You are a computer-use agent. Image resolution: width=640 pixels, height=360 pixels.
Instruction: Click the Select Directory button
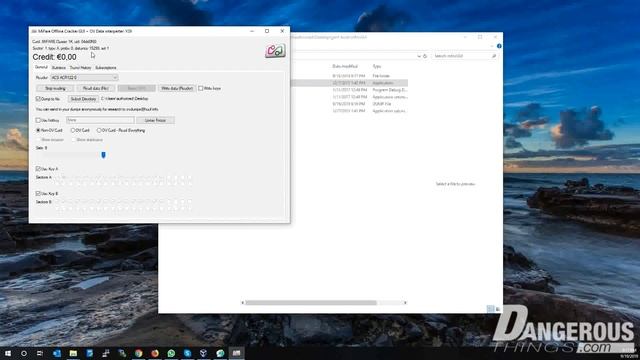pyautogui.click(x=83, y=99)
